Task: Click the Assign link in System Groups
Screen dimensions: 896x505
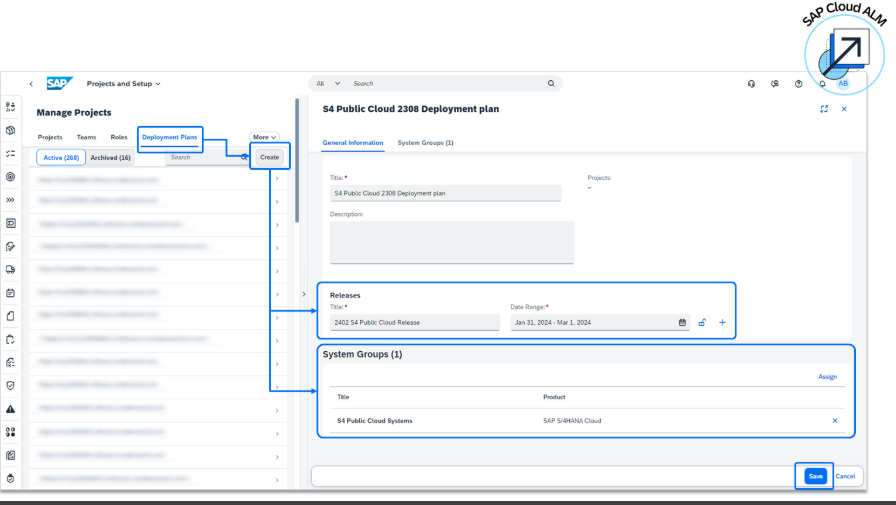Action: pyautogui.click(x=827, y=377)
